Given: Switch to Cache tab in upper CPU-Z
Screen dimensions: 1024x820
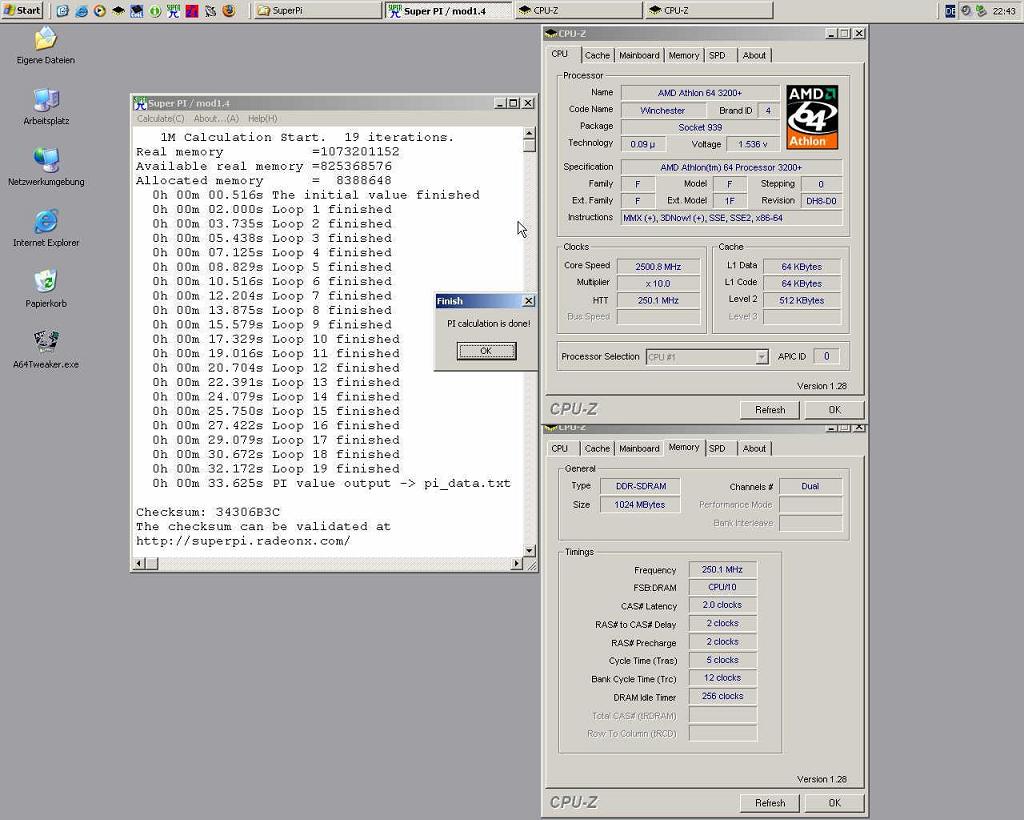Looking at the screenshot, I should [597, 55].
